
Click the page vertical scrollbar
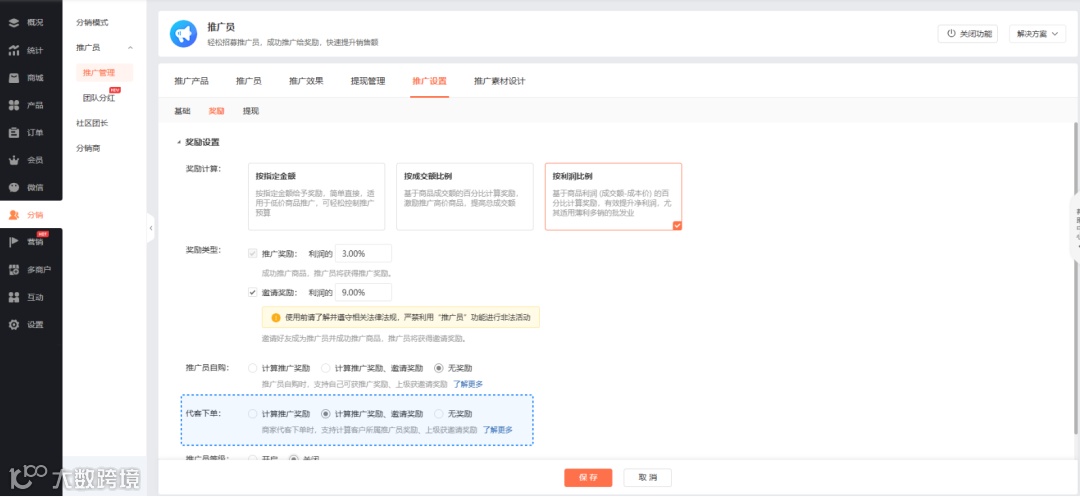pos(1077,278)
